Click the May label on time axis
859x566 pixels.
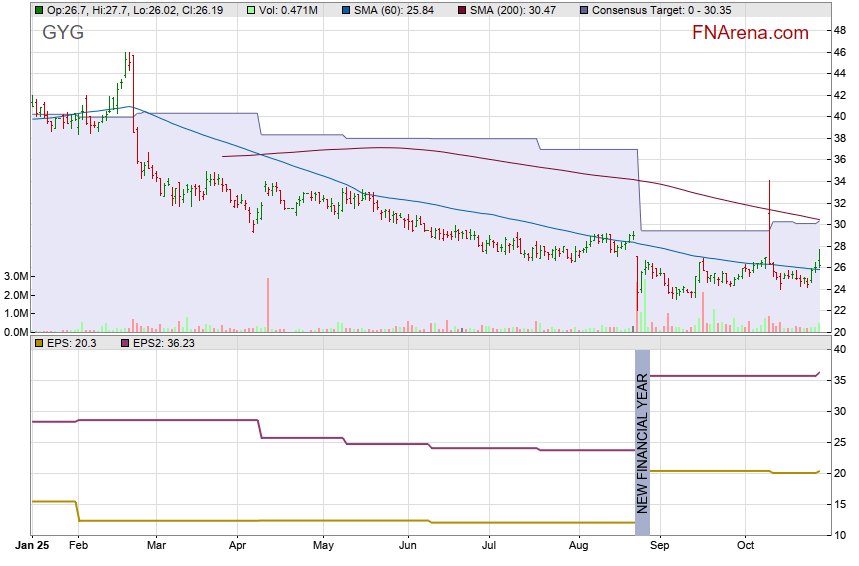coord(322,546)
